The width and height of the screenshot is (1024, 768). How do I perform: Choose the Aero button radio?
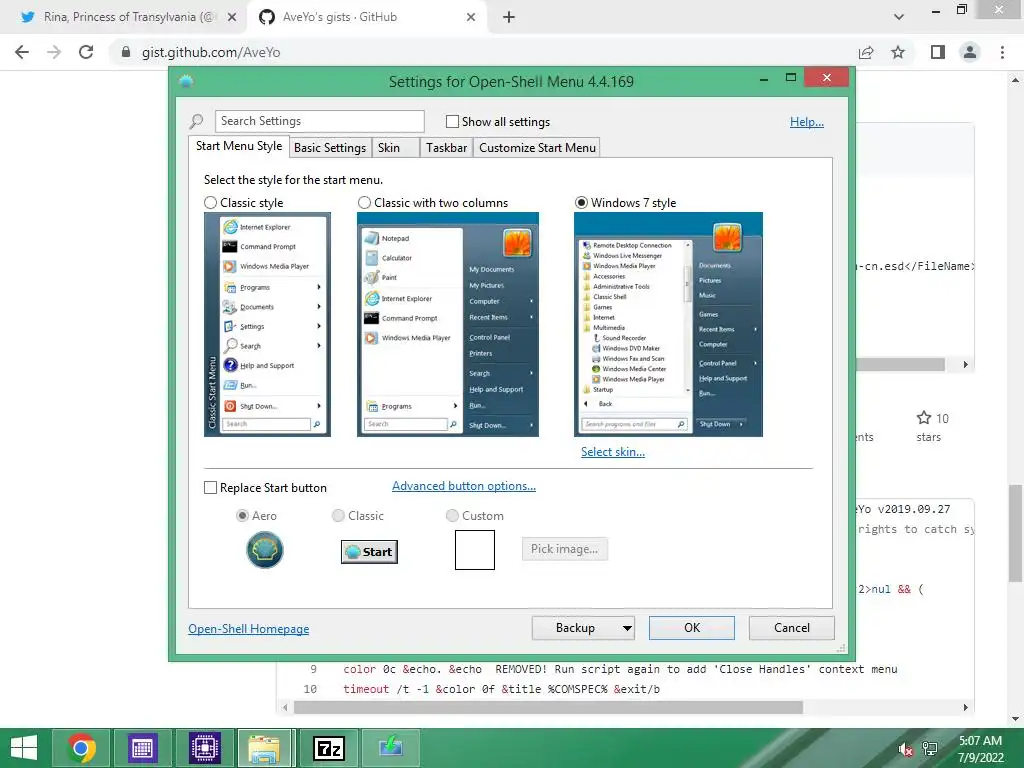coord(242,516)
